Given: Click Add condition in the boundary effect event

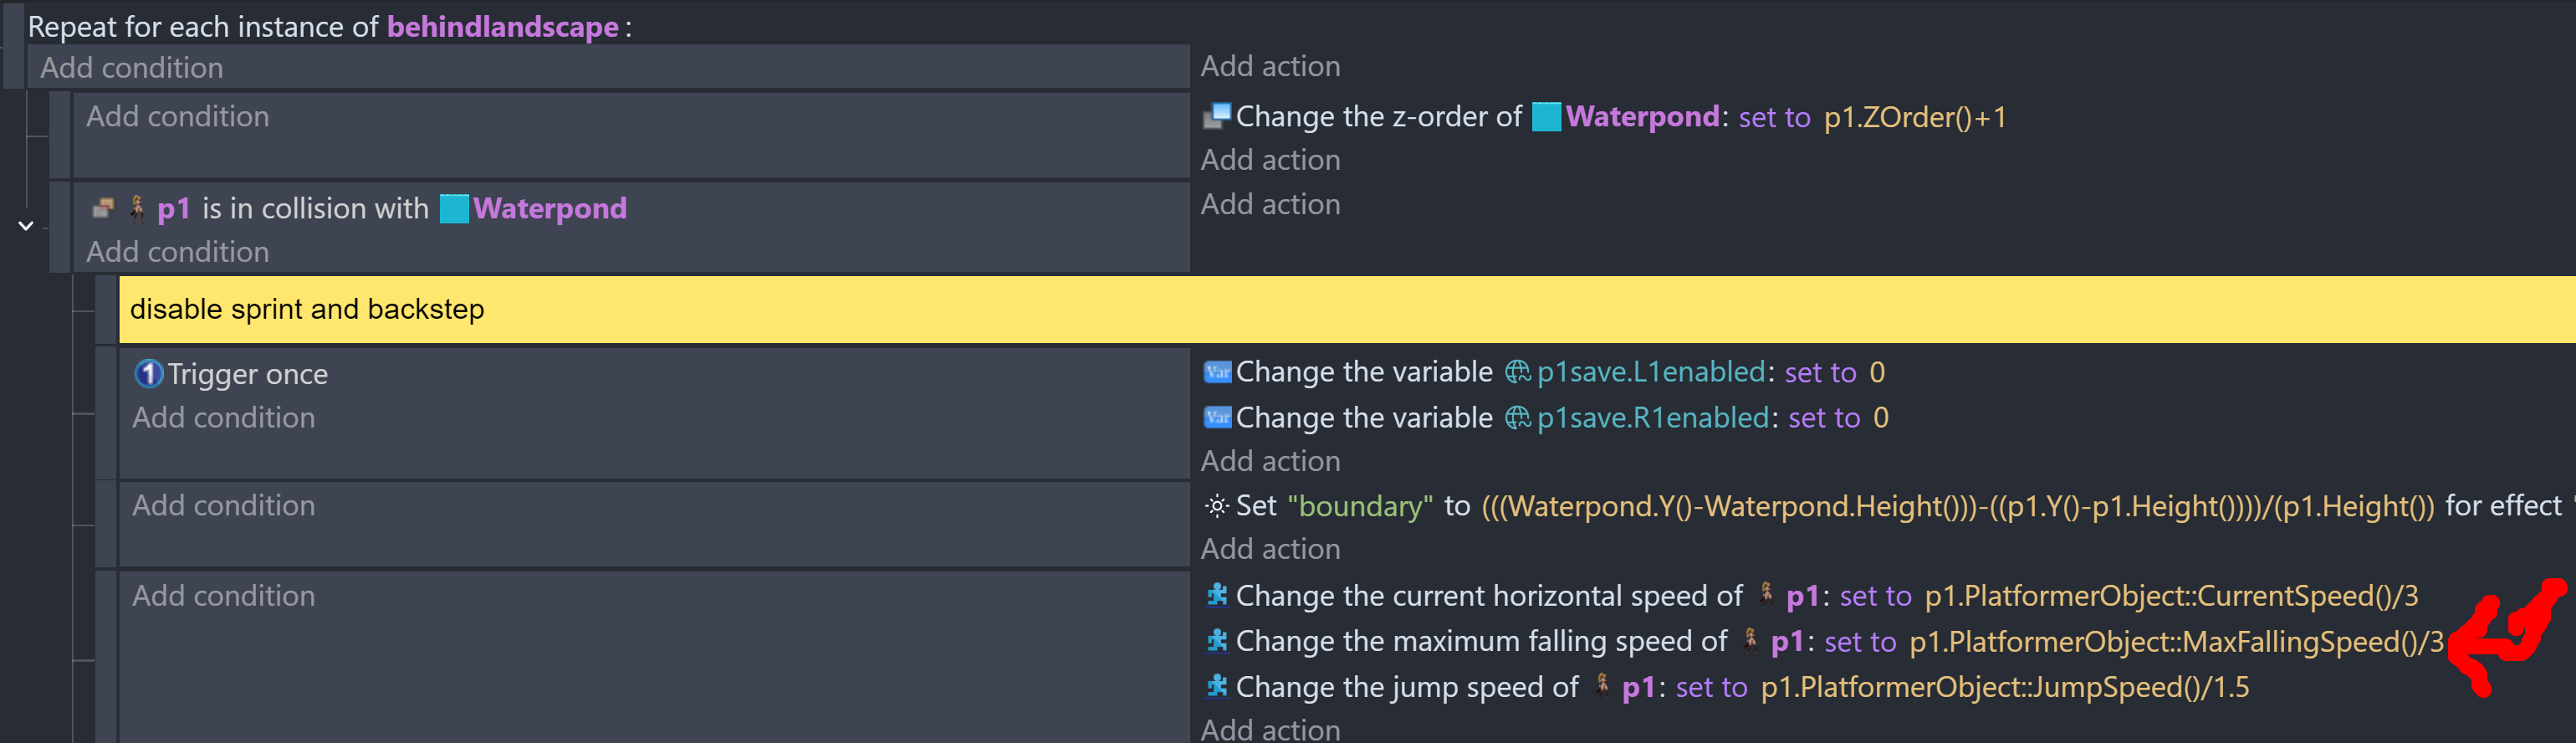Looking at the screenshot, I should 224,505.
